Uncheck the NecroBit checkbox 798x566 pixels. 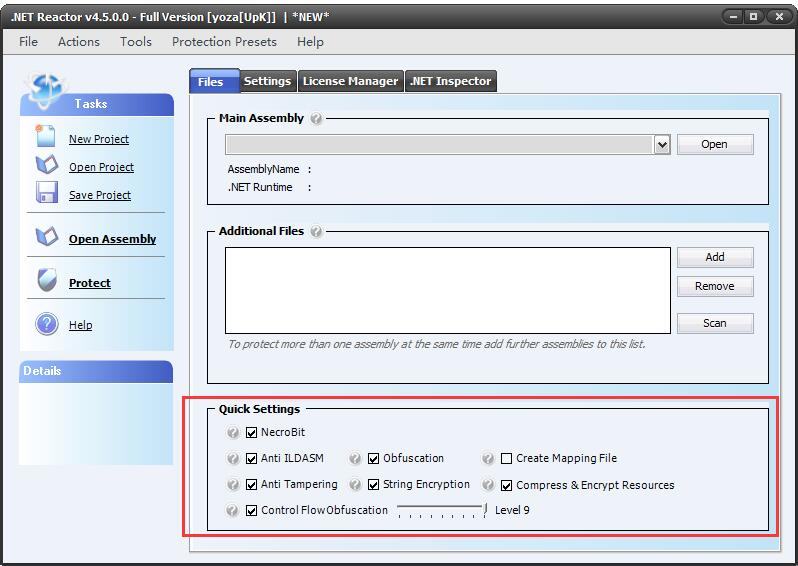pos(251,433)
